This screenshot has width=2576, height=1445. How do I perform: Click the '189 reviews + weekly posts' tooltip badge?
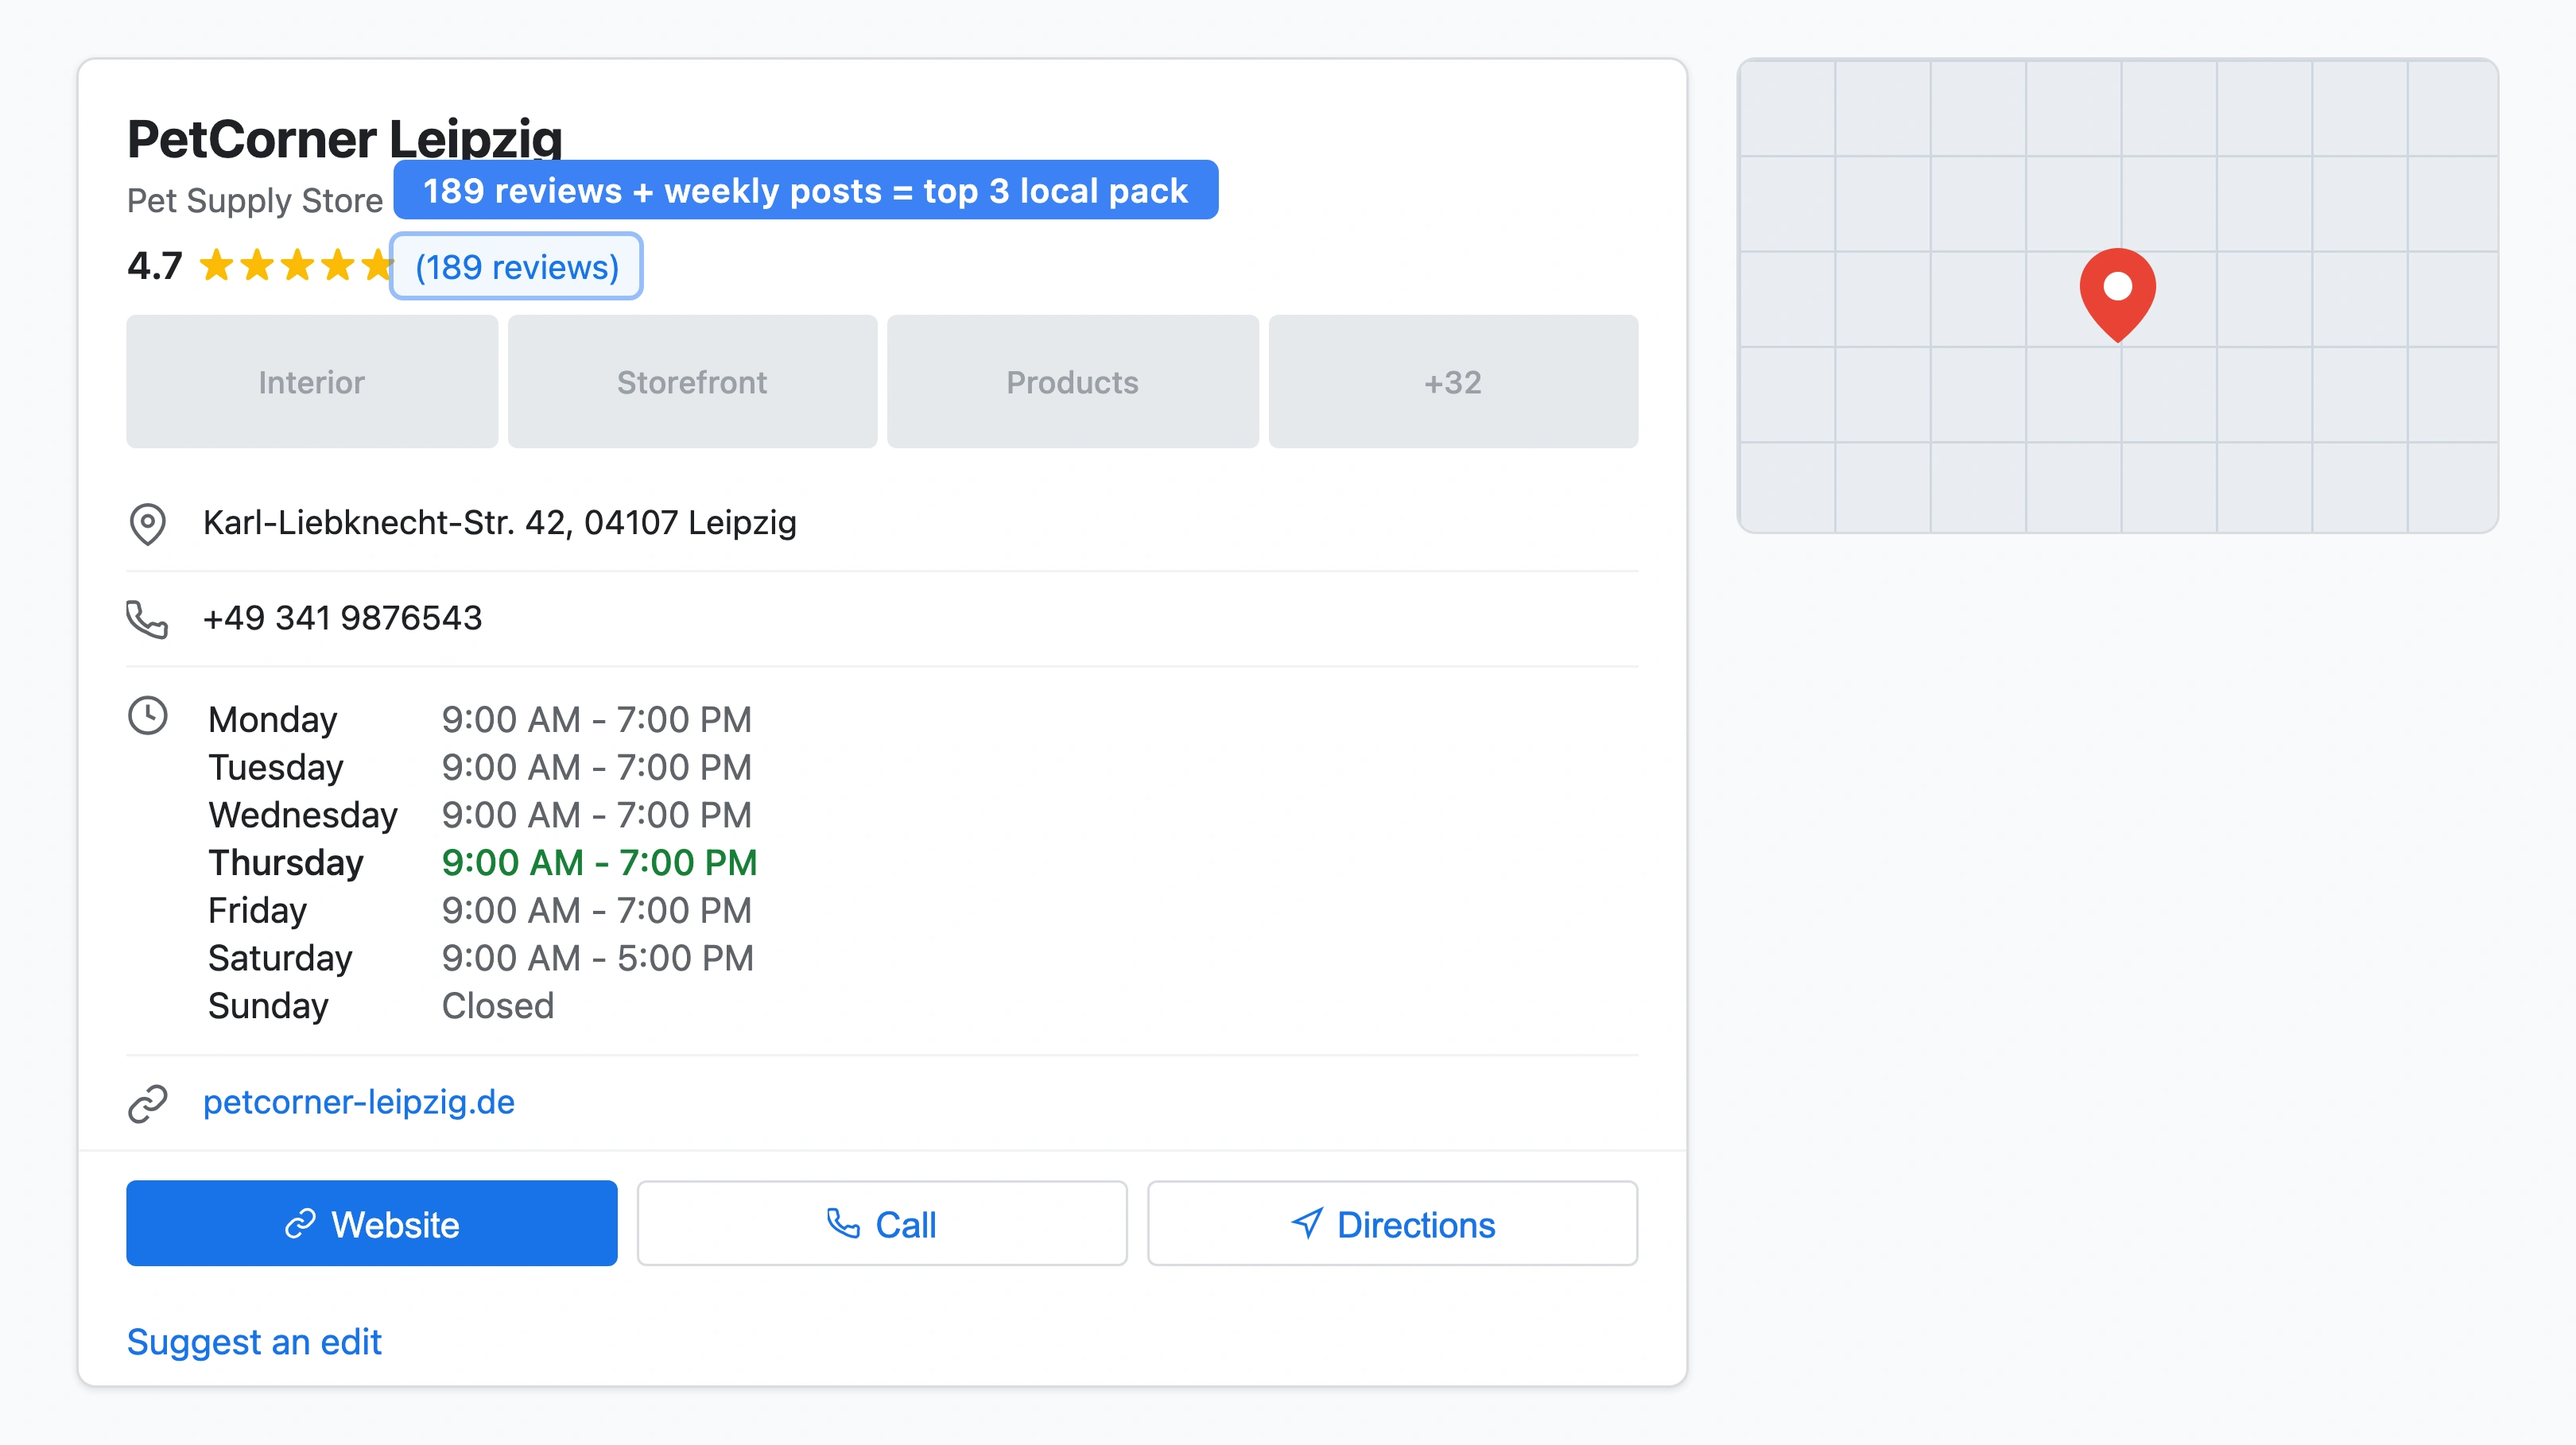tap(806, 190)
